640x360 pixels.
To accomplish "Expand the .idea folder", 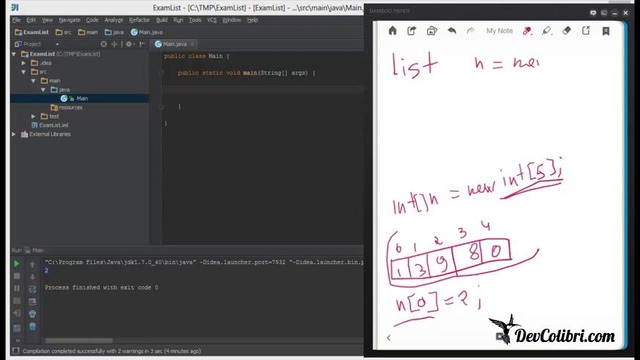I will click(x=24, y=63).
